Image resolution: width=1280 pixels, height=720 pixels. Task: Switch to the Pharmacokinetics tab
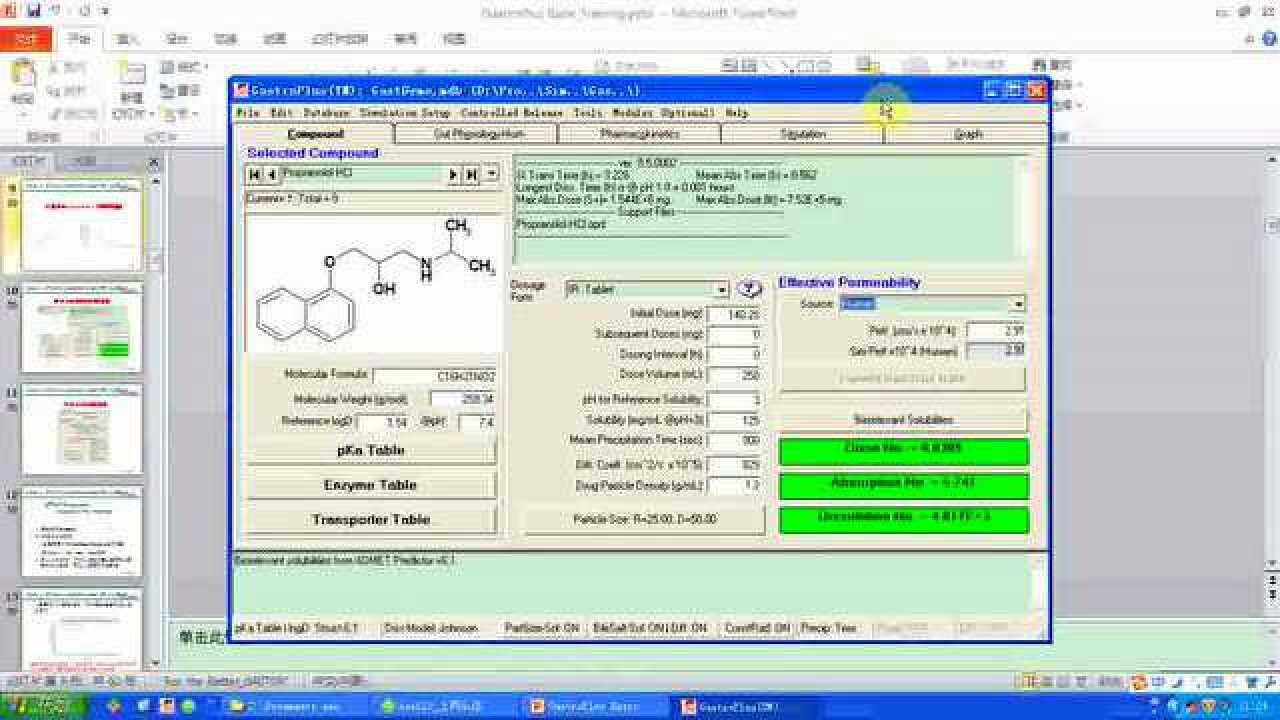pyautogui.click(x=639, y=134)
